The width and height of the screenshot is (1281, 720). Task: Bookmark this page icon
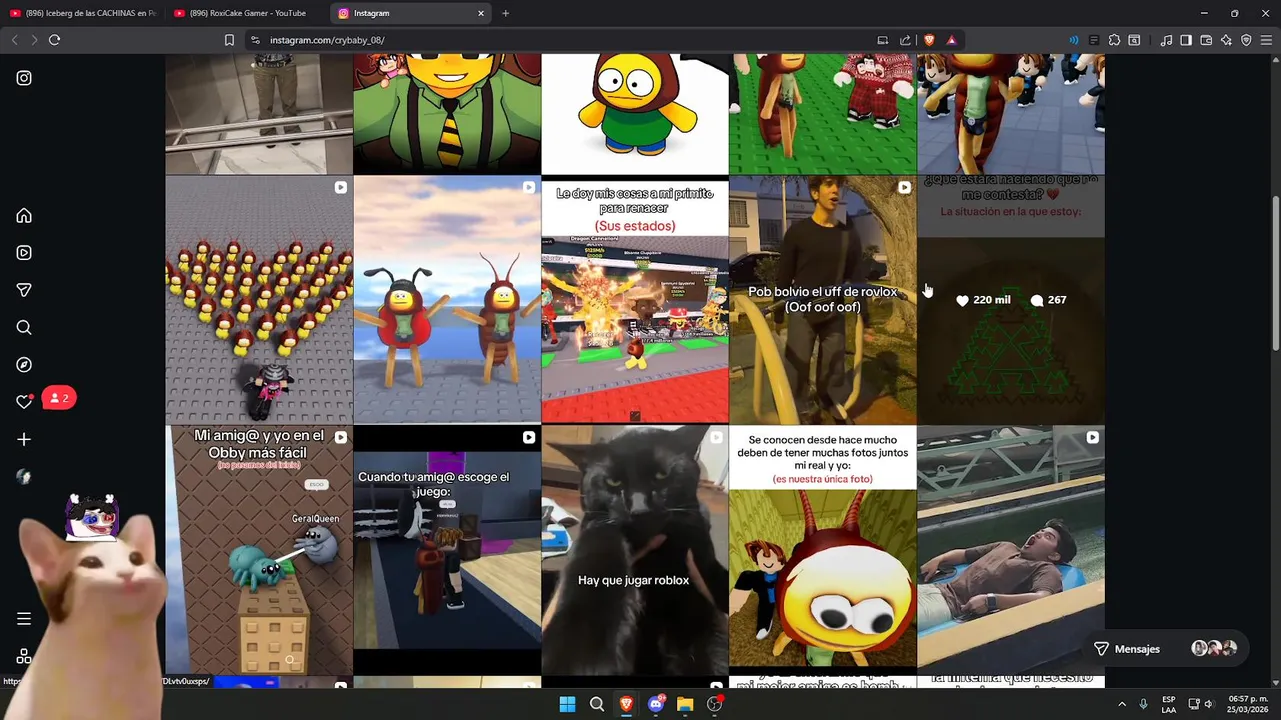pos(229,40)
